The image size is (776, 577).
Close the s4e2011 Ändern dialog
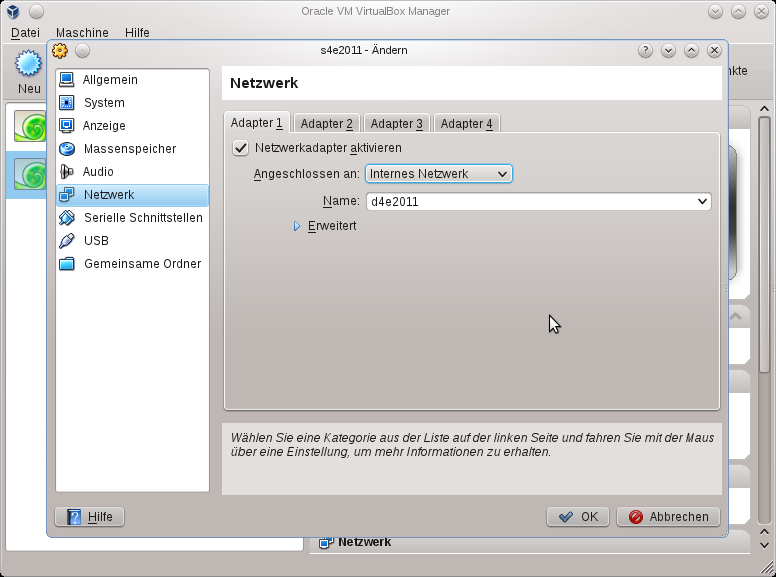(714, 50)
